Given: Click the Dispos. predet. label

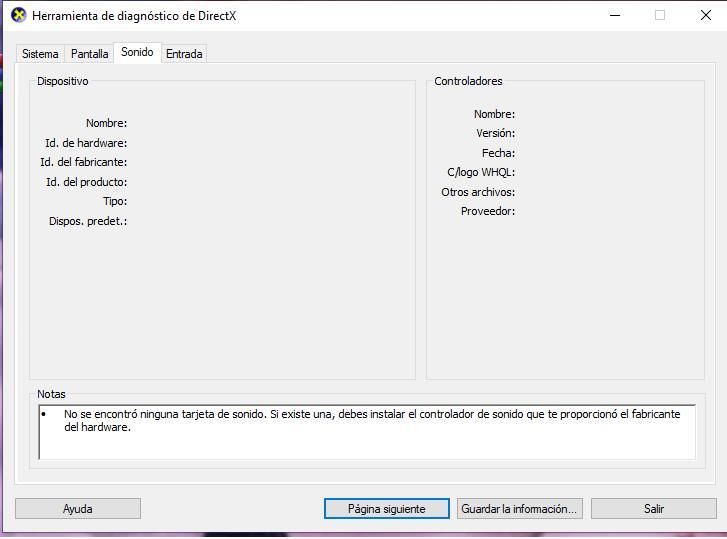Looking at the screenshot, I should [88, 221].
